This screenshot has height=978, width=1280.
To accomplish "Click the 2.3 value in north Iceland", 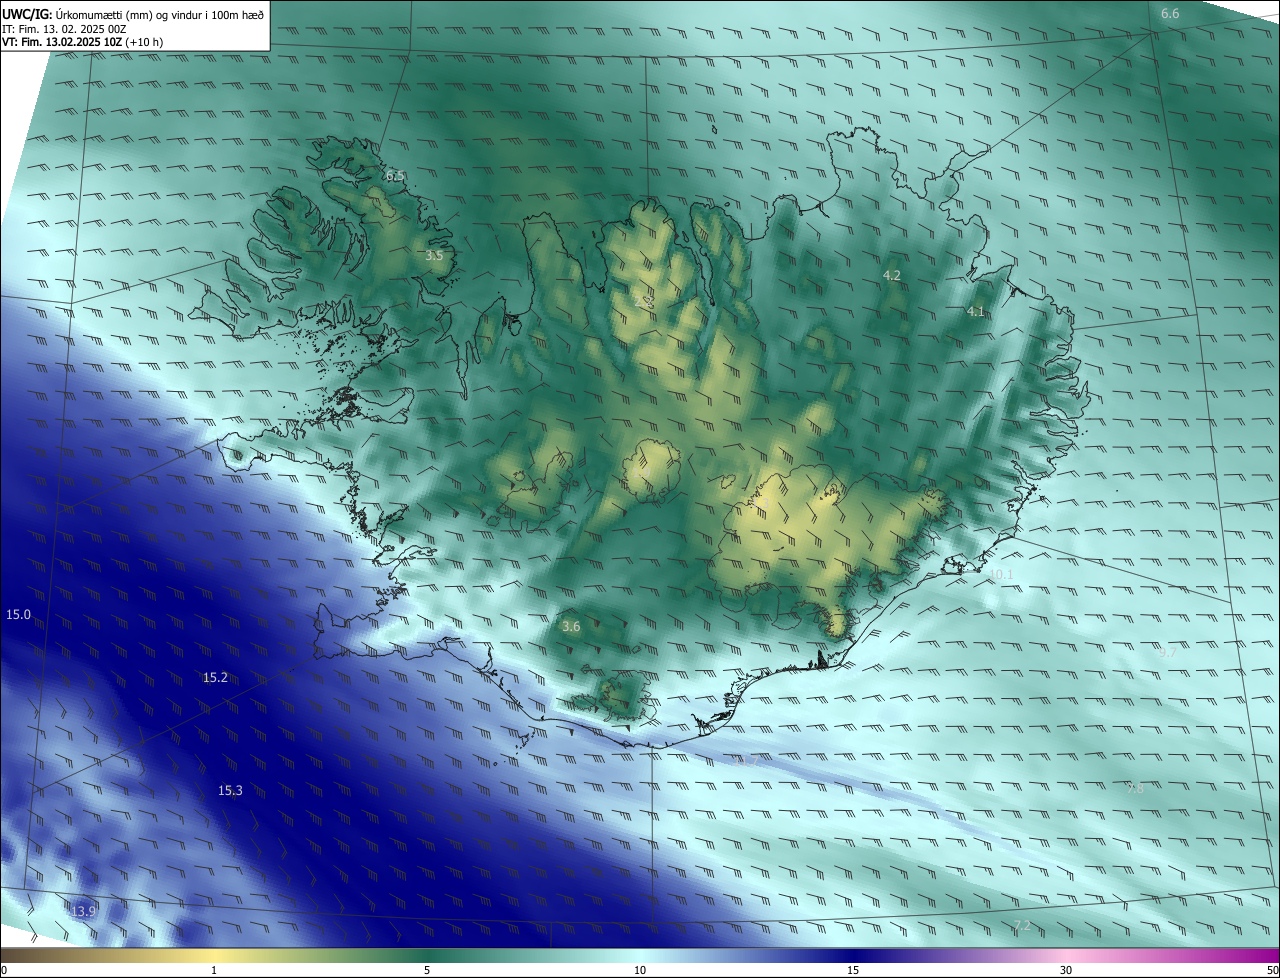I will click(645, 300).
